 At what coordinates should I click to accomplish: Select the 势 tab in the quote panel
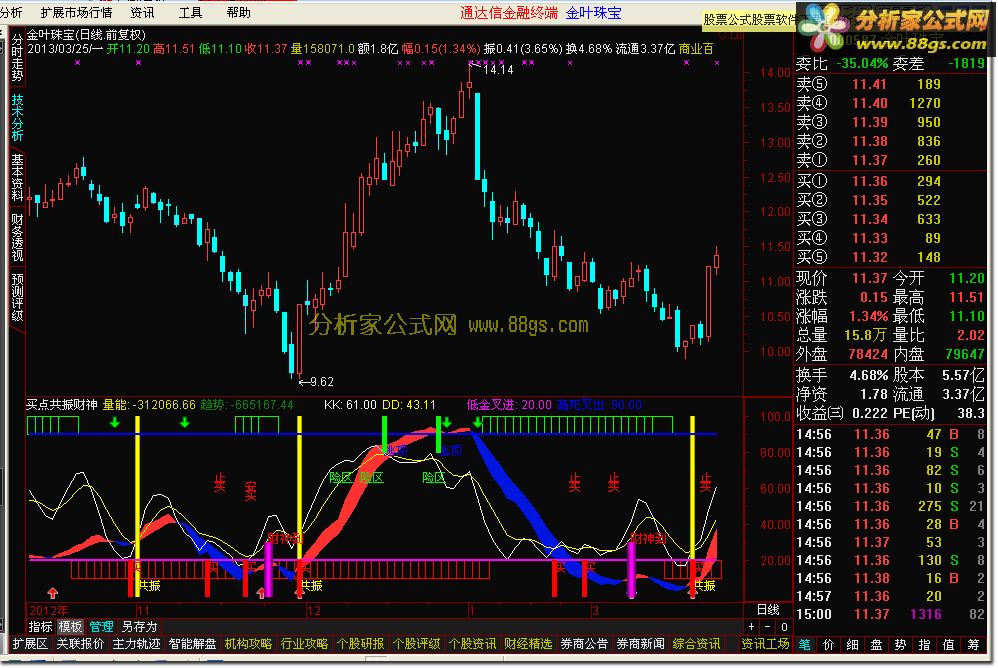[901, 644]
